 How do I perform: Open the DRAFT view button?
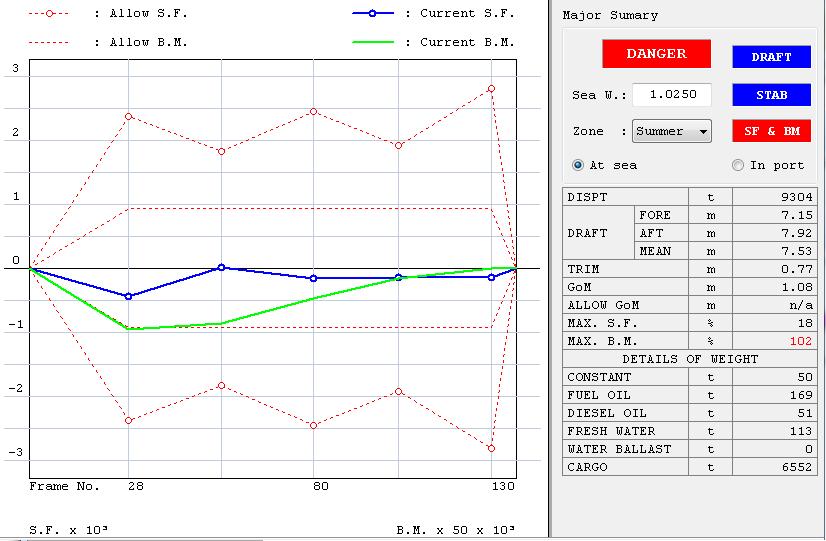coord(771,57)
